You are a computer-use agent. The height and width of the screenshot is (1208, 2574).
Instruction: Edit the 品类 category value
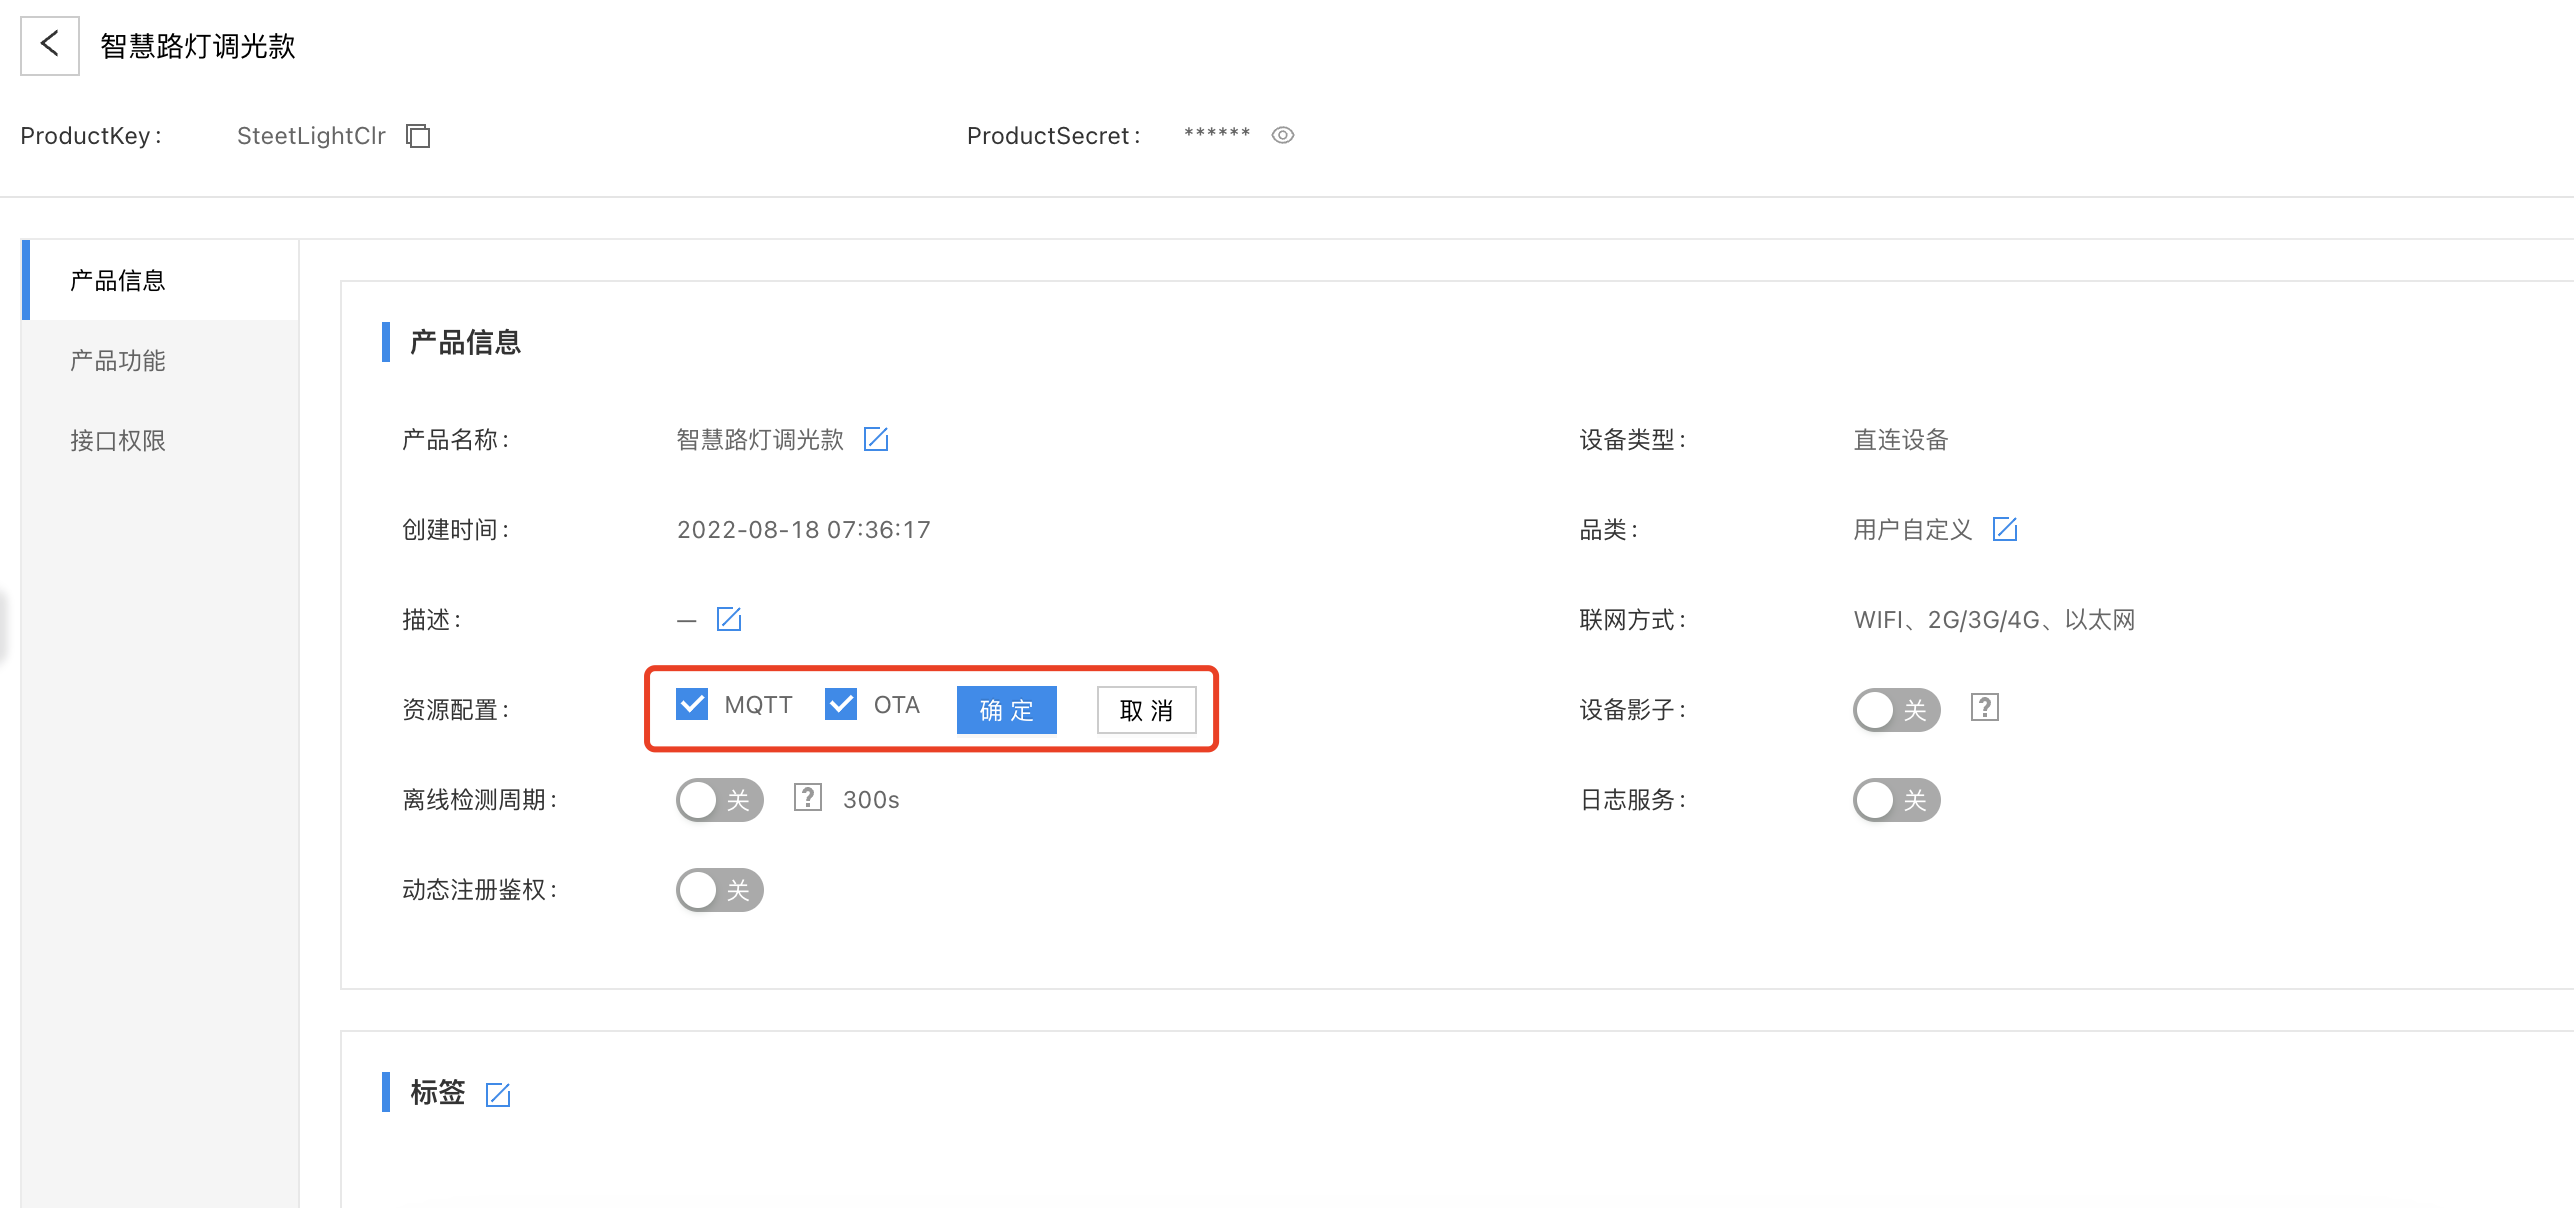(x=2005, y=529)
